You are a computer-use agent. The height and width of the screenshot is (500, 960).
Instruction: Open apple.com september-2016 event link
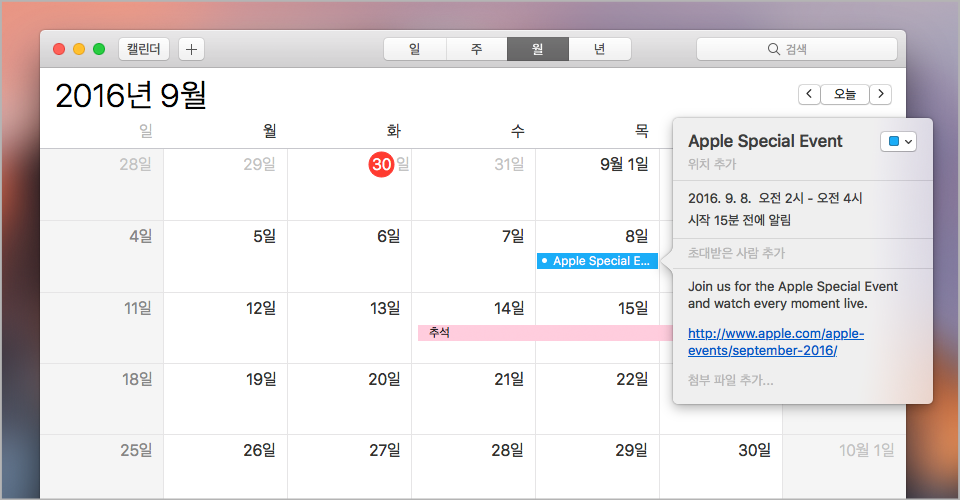tap(776, 342)
